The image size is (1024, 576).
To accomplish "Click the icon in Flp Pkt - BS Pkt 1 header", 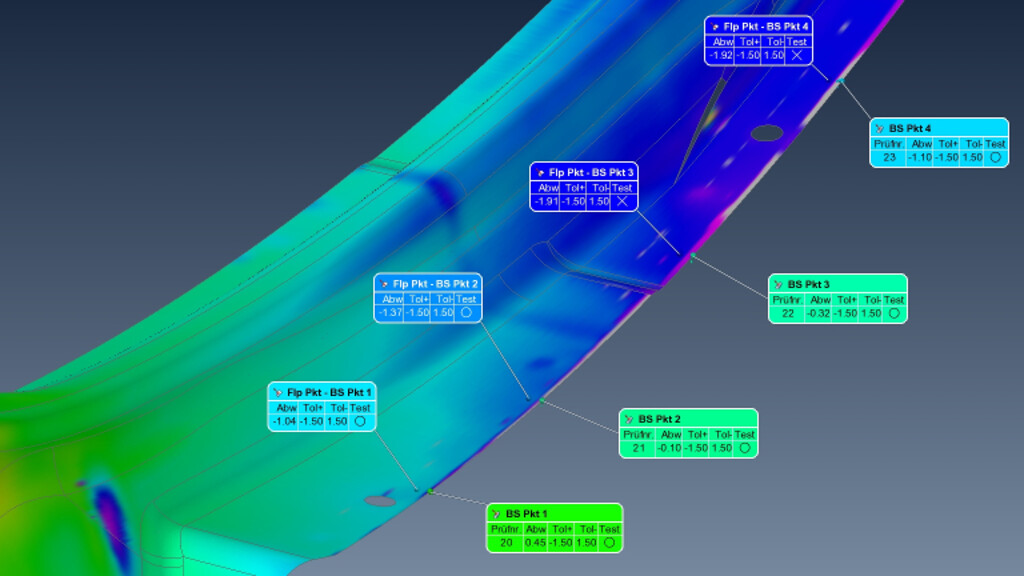I will coord(278,392).
